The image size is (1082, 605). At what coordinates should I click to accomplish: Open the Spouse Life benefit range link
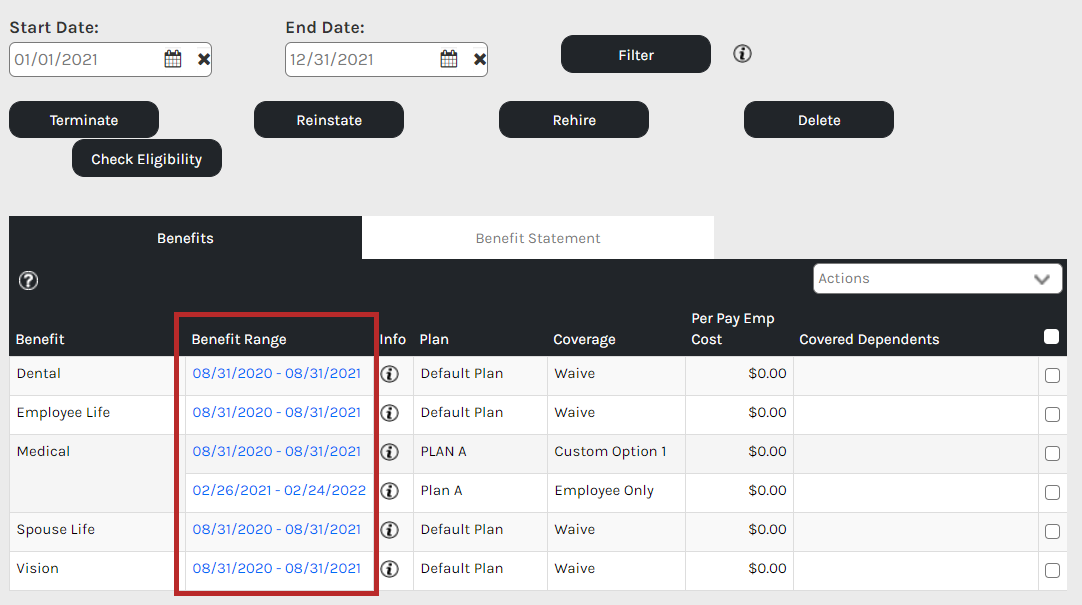click(x=277, y=529)
